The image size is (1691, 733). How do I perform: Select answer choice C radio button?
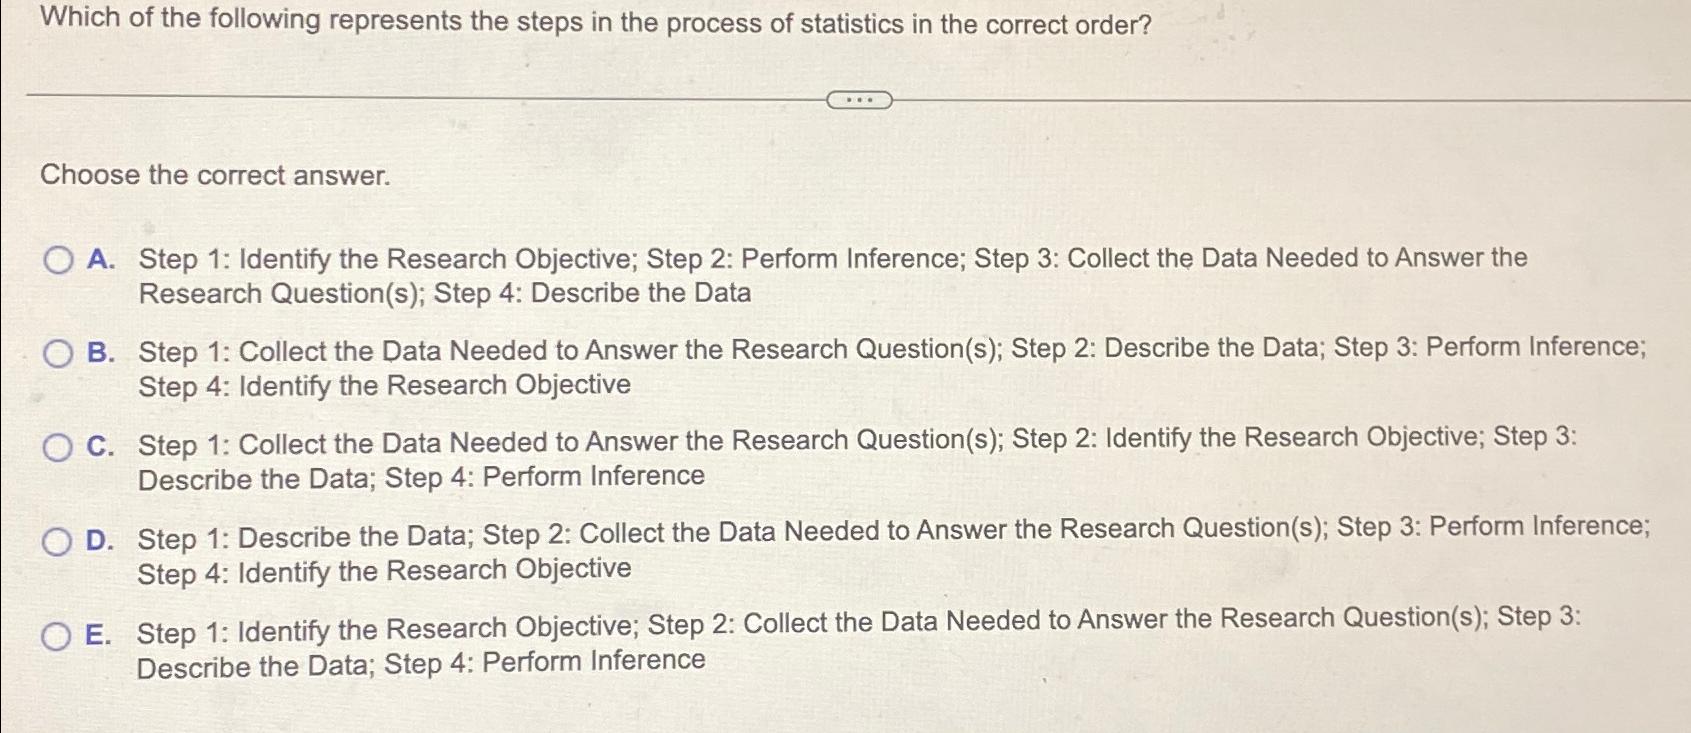pyautogui.click(x=57, y=447)
